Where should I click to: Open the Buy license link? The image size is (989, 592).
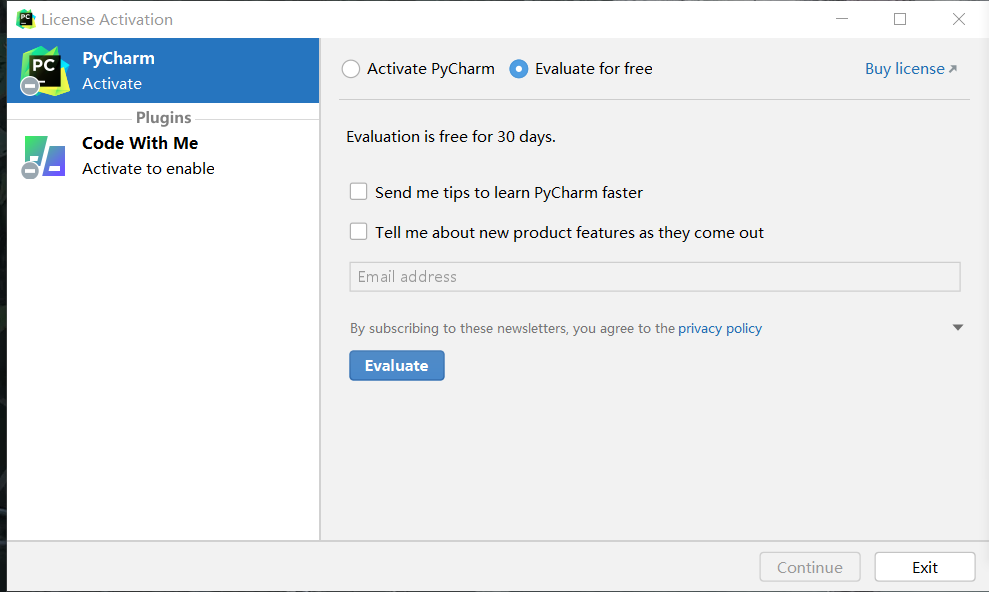pos(911,69)
